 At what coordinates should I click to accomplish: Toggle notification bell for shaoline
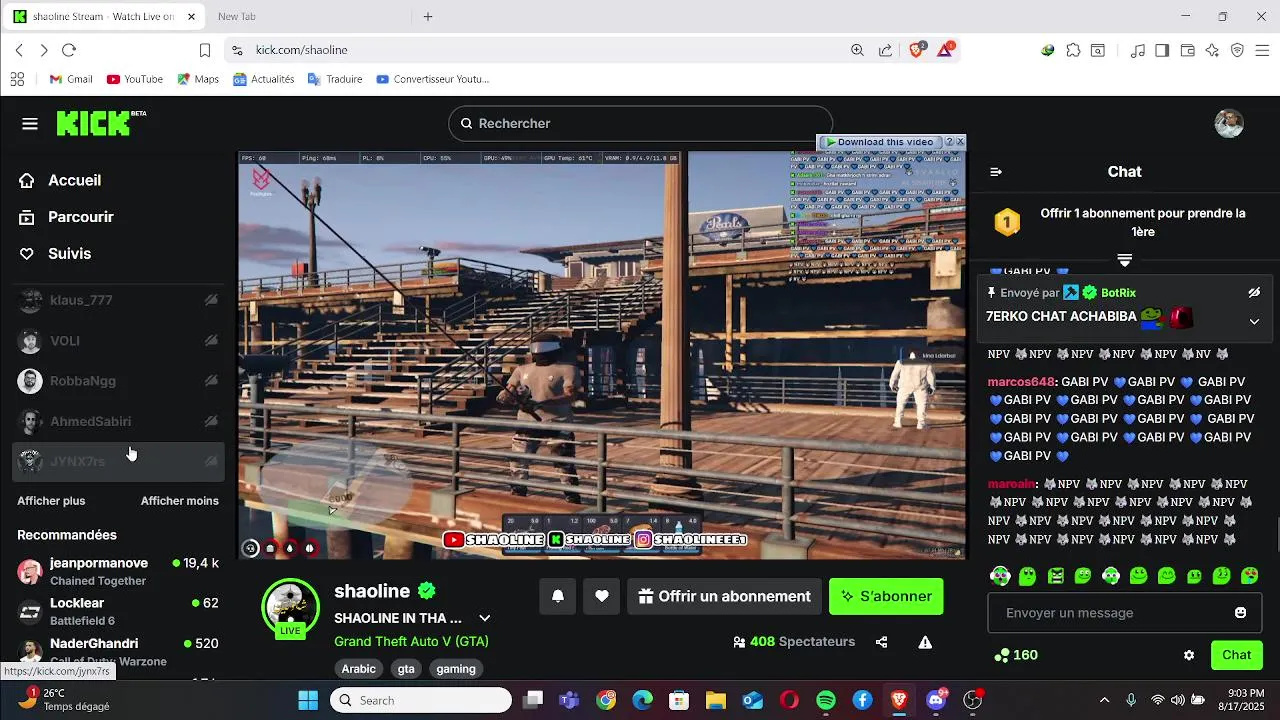(x=558, y=596)
